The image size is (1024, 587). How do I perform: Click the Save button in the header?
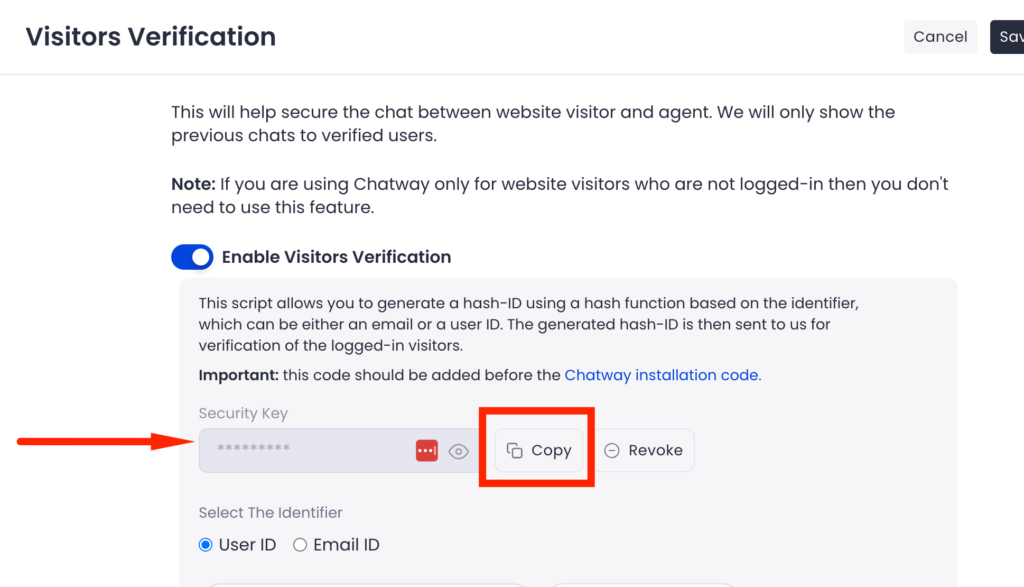(x=1009, y=36)
